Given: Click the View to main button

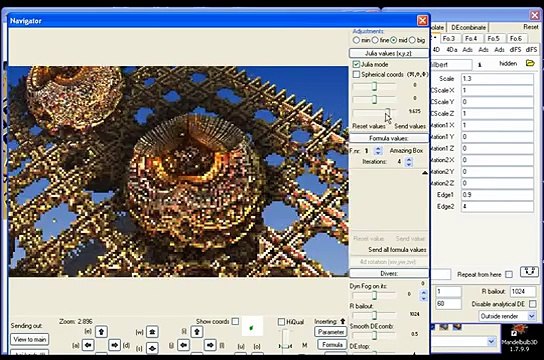Looking at the screenshot, I should coord(30,339).
